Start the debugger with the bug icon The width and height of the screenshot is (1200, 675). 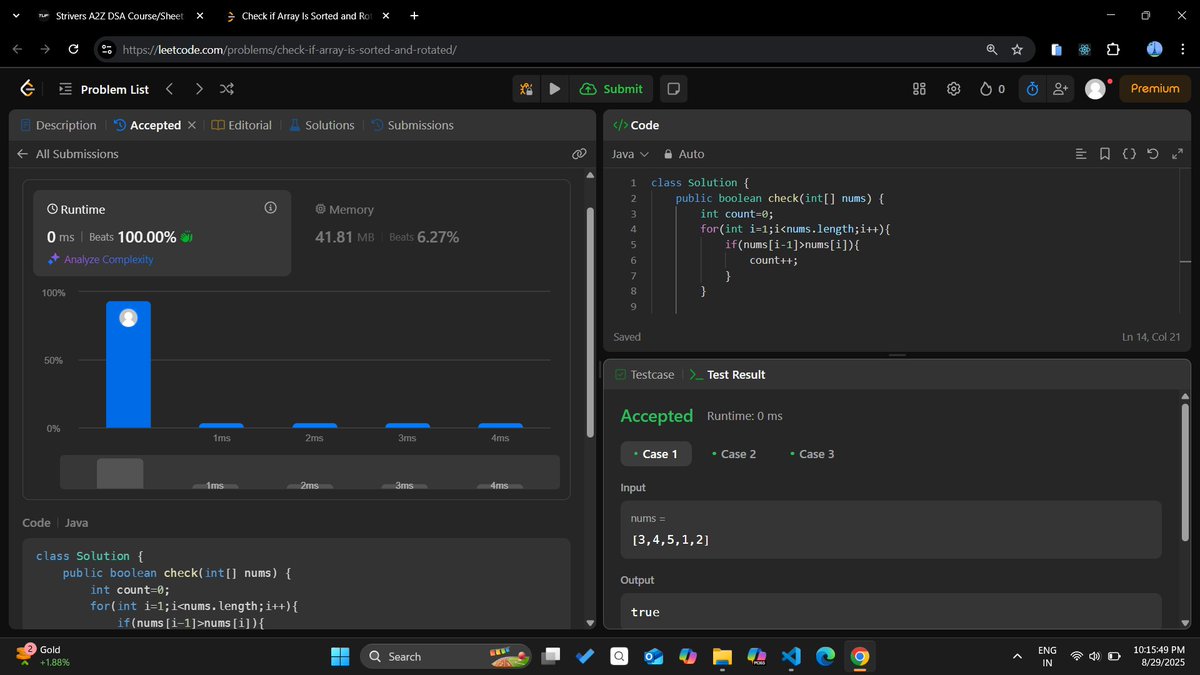[526, 89]
